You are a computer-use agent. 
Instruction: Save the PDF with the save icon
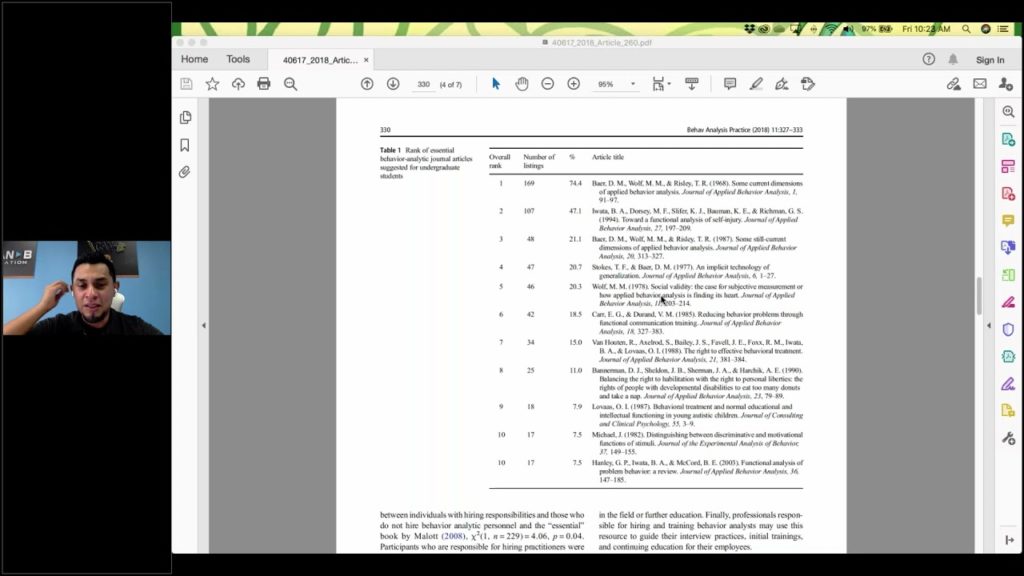click(186, 83)
